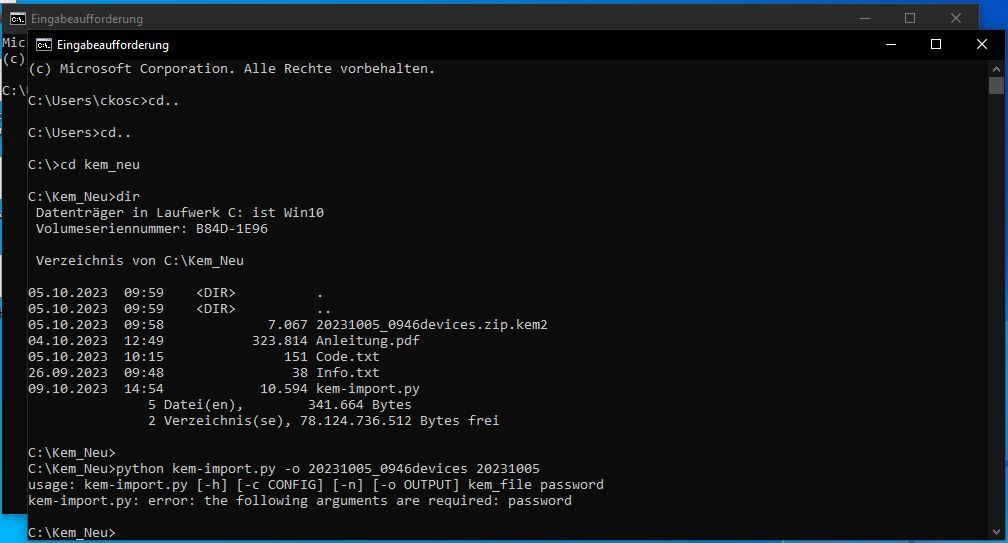Click the front Eingabeaufforderung window cmd icon
Viewport: 1008px width, 543px height.
pyautogui.click(x=44, y=45)
